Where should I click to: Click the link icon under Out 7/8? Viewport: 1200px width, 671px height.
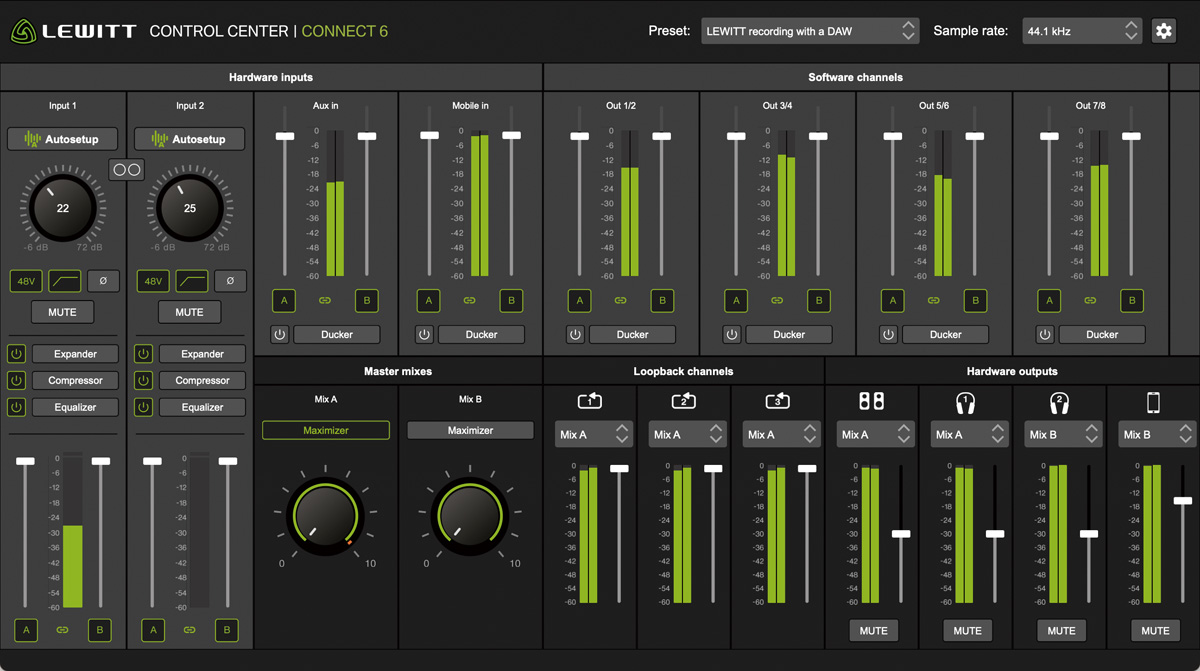[x=1090, y=300]
